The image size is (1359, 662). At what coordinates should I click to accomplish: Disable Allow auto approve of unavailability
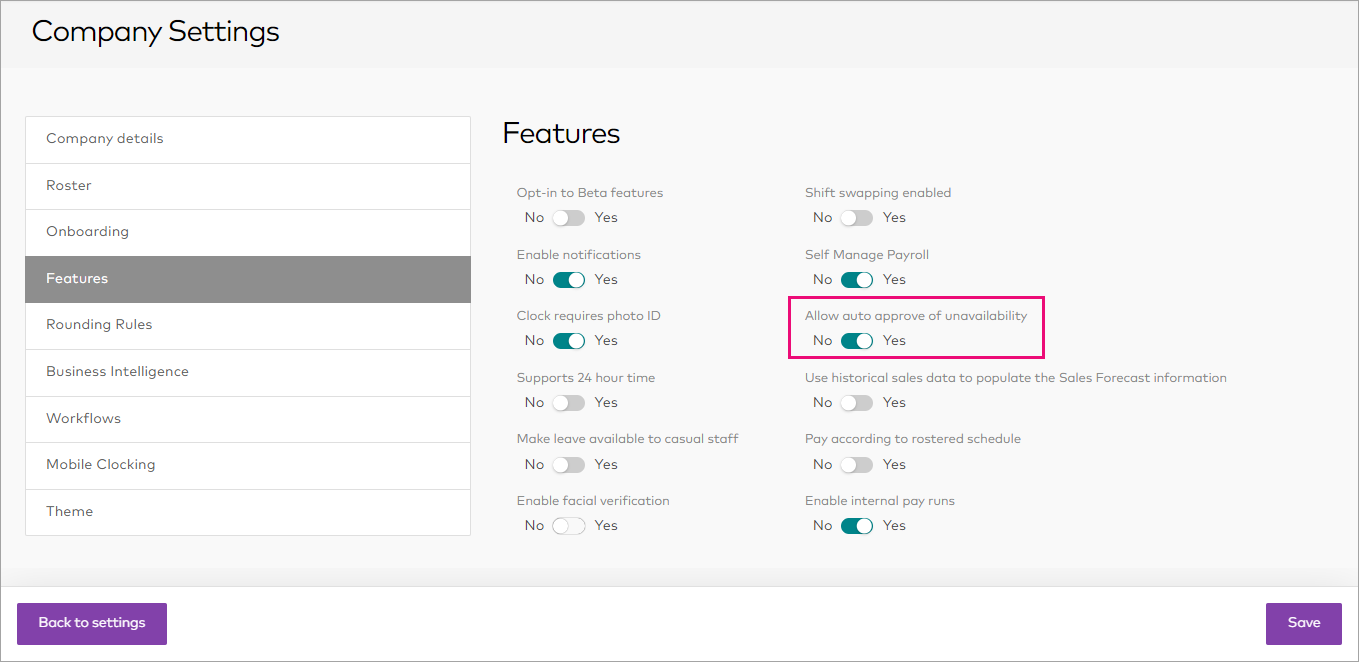(x=856, y=341)
